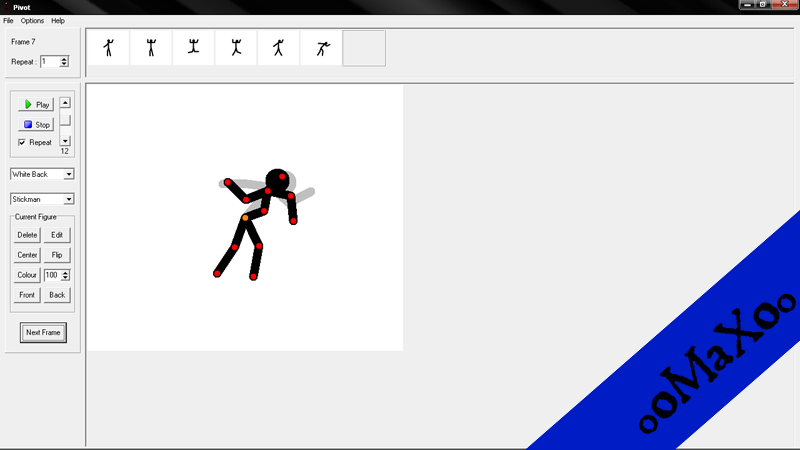Click the speed slider thumb
This screenshot has width=800, height=450.
tap(65, 120)
